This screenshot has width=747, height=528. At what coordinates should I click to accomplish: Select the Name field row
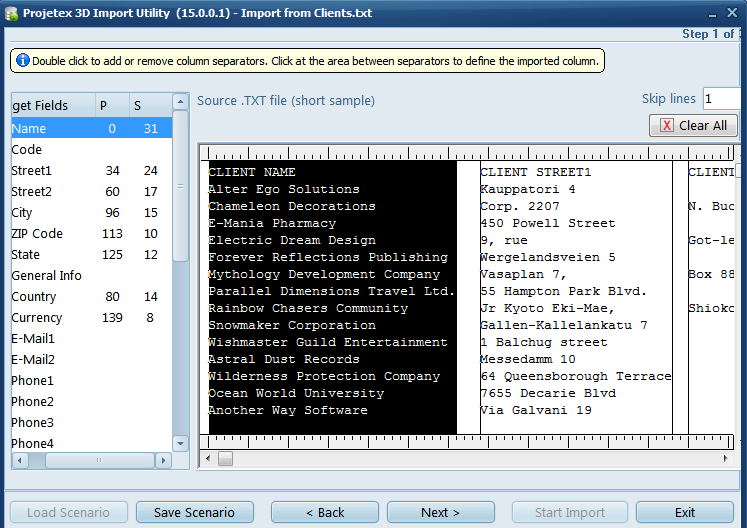tap(91, 128)
